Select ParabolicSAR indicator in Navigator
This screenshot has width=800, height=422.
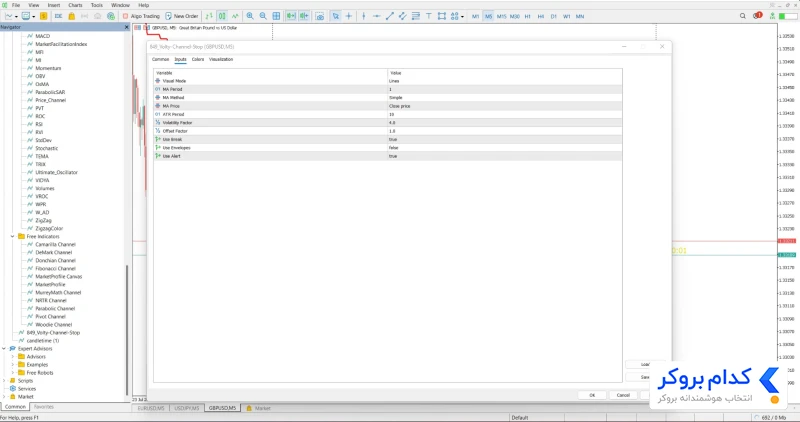pos(50,92)
